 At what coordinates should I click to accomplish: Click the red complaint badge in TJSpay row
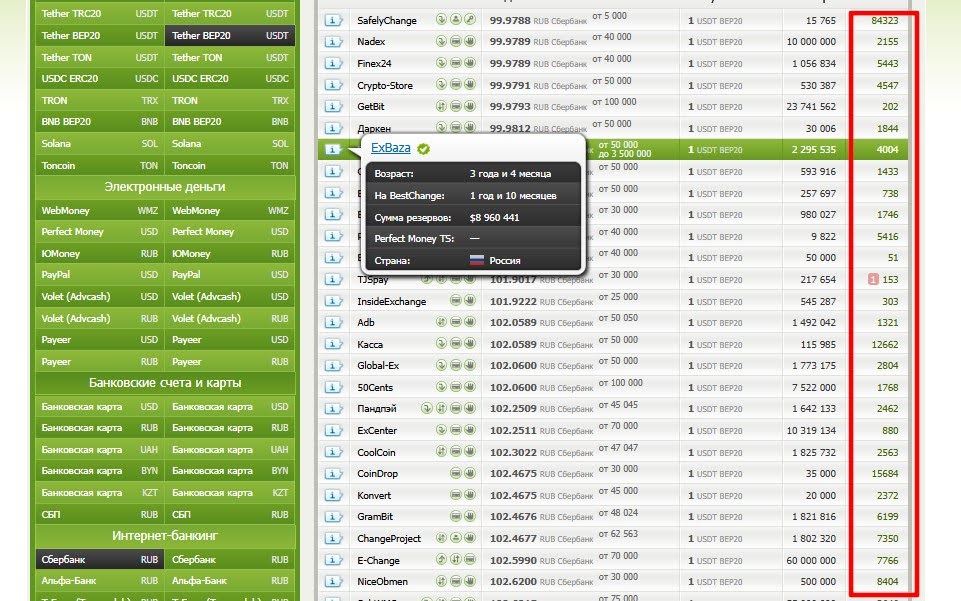[x=873, y=279]
